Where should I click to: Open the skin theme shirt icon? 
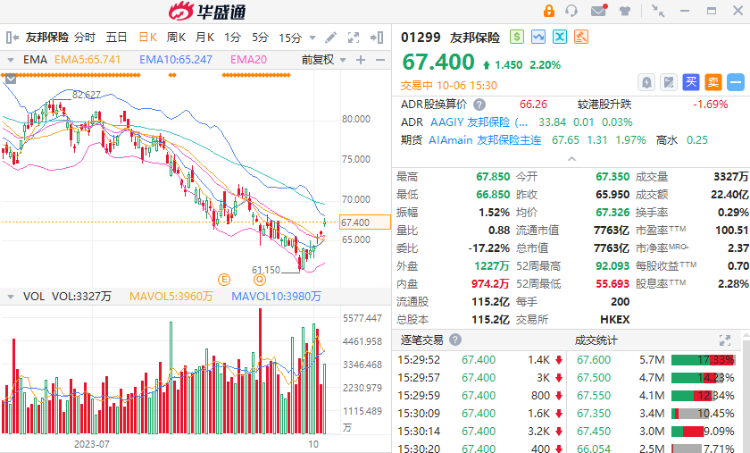point(625,11)
